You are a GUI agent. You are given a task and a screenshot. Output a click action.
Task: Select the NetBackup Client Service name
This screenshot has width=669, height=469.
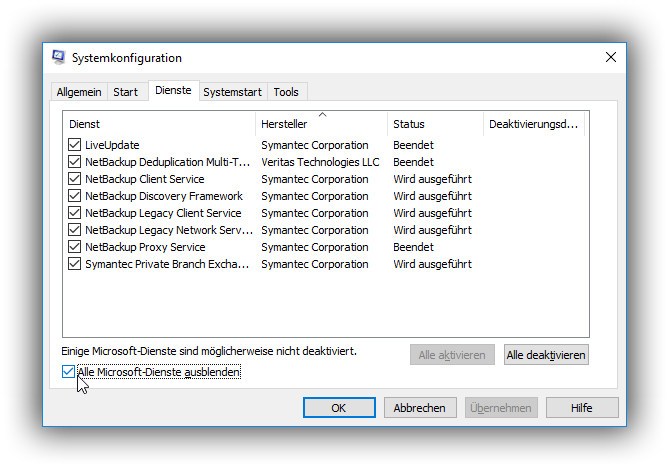pyautogui.click(x=145, y=179)
